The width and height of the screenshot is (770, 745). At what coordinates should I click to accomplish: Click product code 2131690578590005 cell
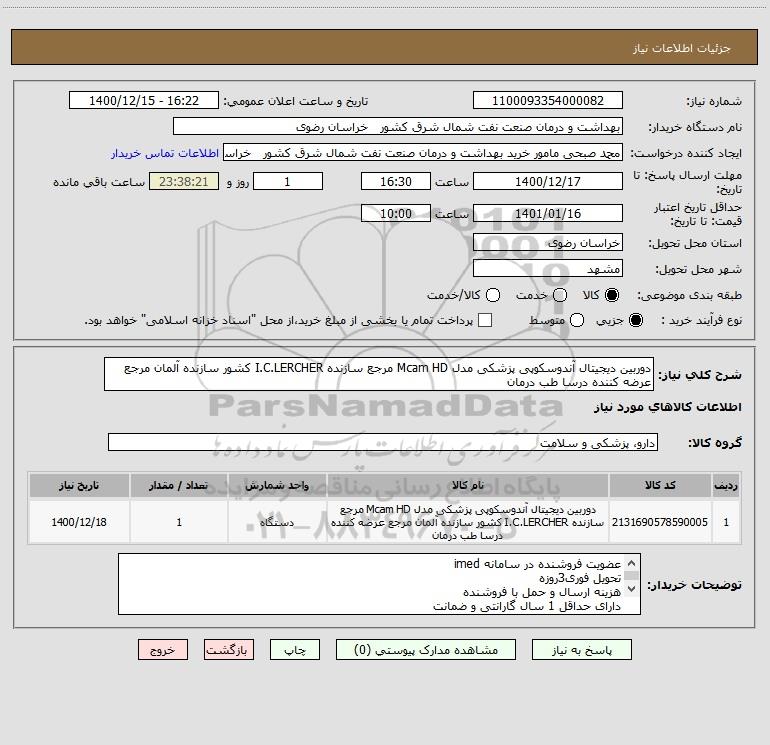tap(660, 522)
